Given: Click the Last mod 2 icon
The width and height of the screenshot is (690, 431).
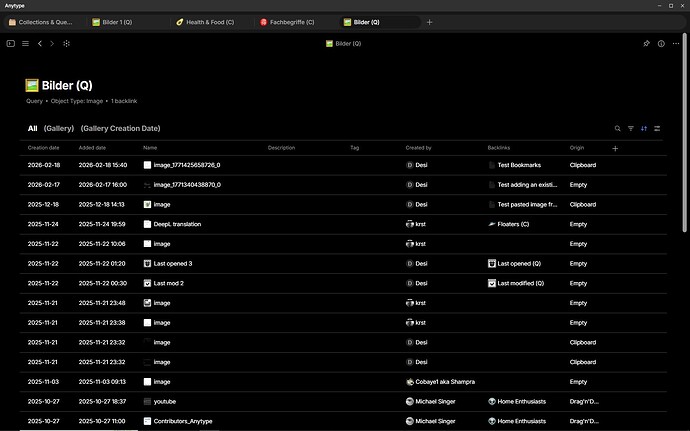Looking at the screenshot, I should [x=147, y=283].
